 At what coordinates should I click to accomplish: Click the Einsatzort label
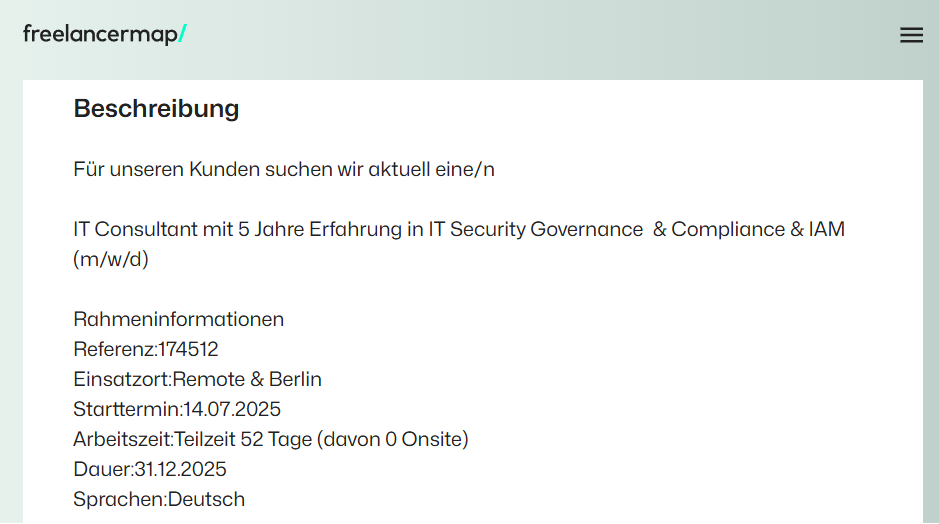point(122,379)
